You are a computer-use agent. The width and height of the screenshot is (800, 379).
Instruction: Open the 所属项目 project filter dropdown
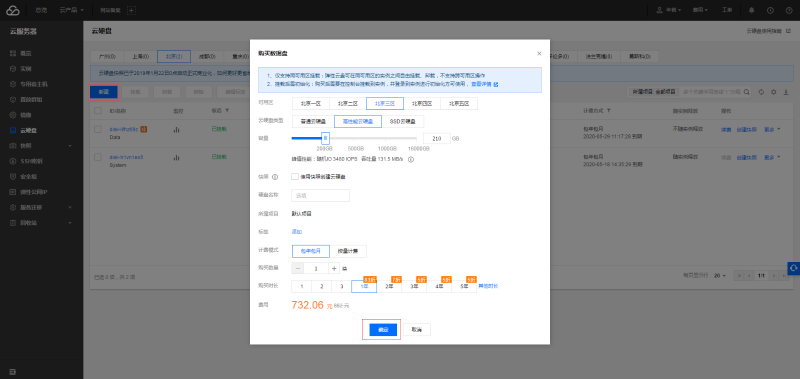654,92
